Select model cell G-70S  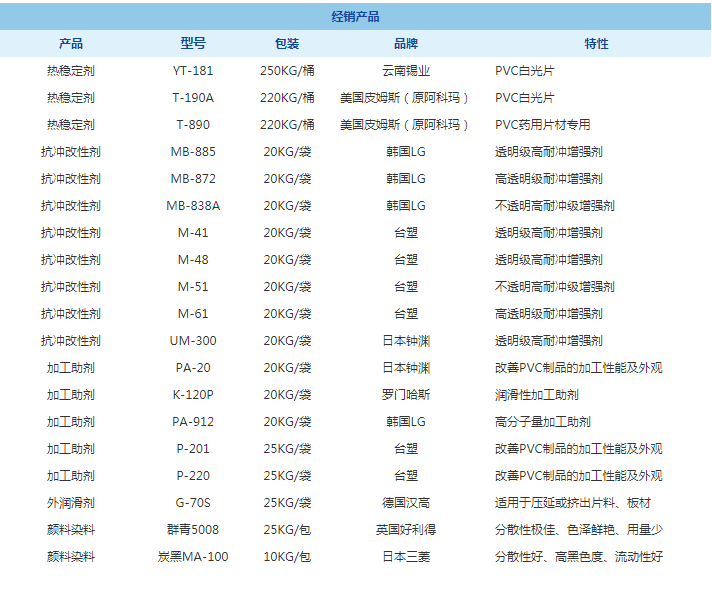tap(193, 503)
